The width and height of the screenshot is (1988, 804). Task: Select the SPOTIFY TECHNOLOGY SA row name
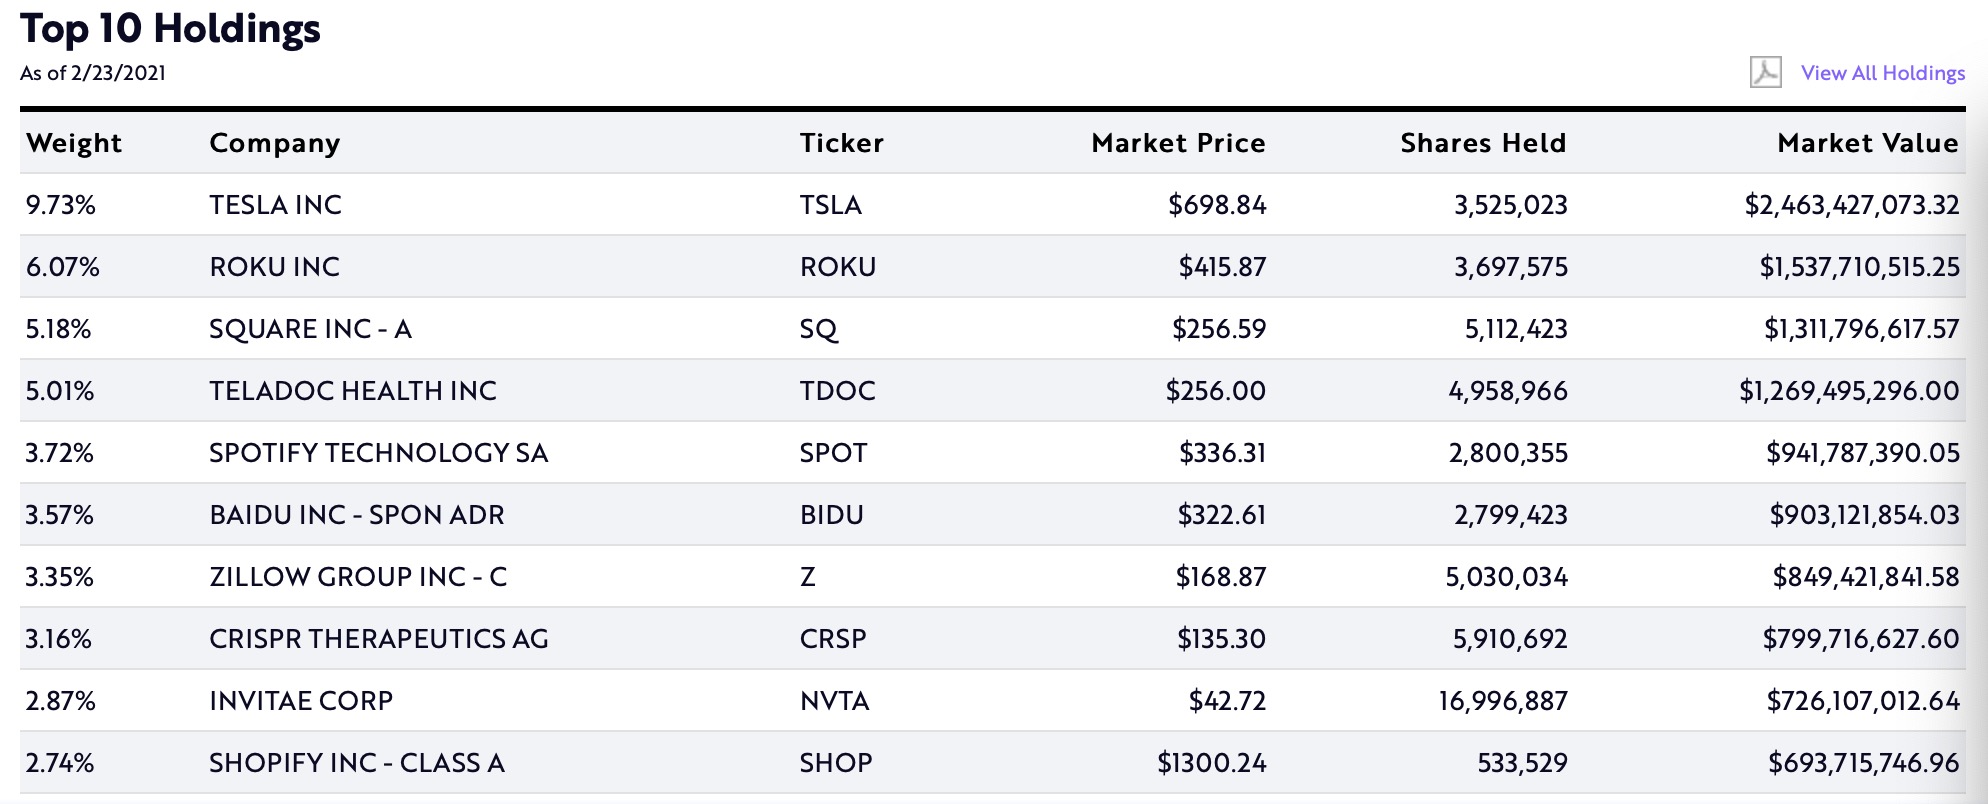(x=378, y=453)
